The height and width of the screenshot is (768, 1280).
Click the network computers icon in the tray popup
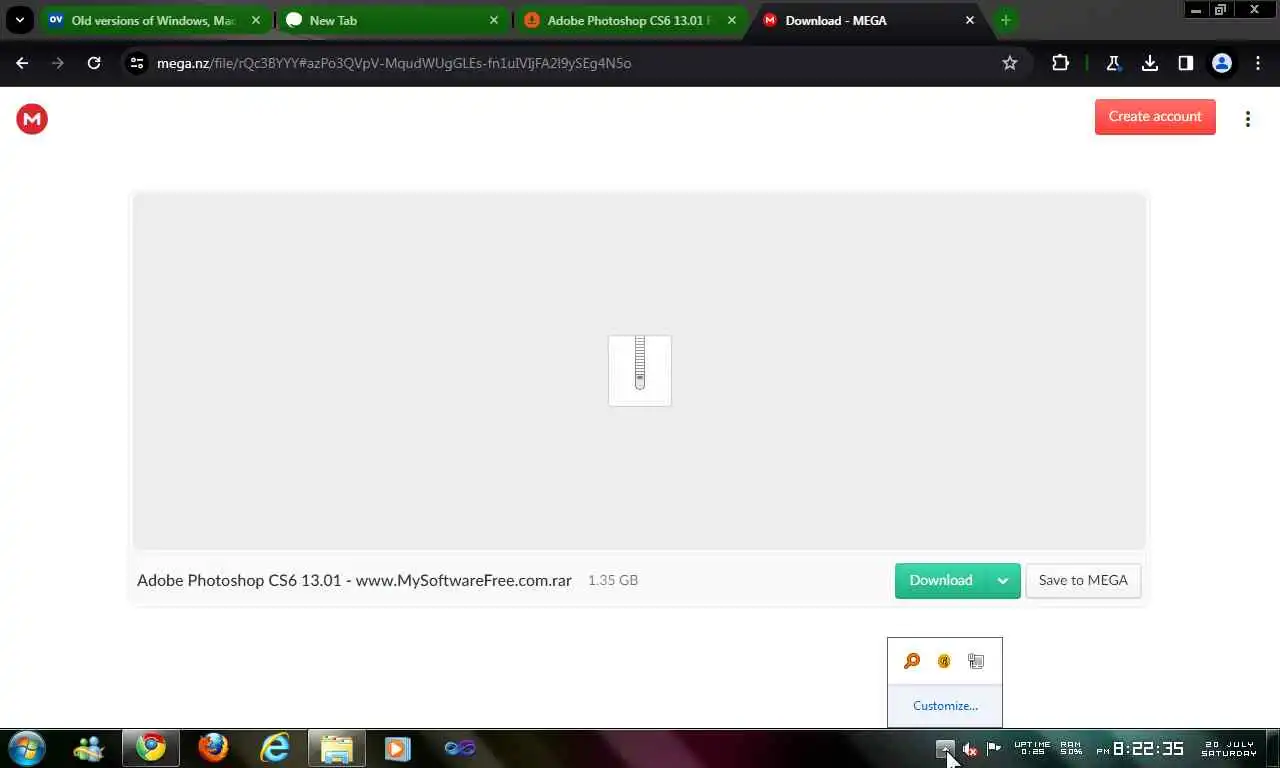[976, 661]
